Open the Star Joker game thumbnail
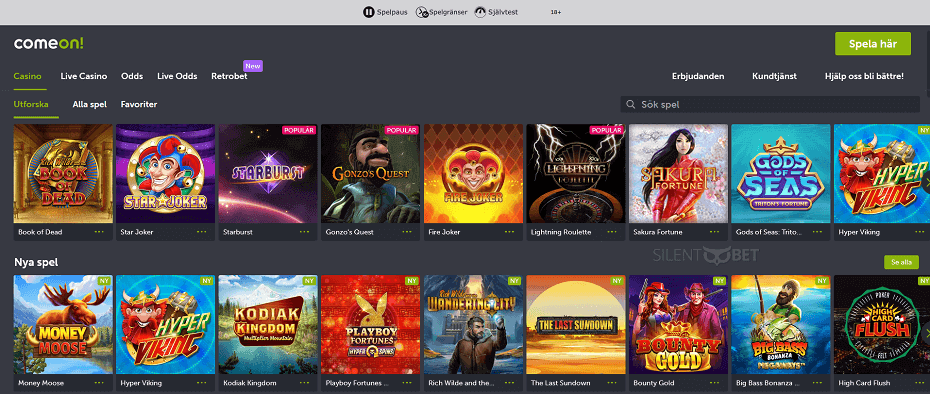 pos(165,173)
